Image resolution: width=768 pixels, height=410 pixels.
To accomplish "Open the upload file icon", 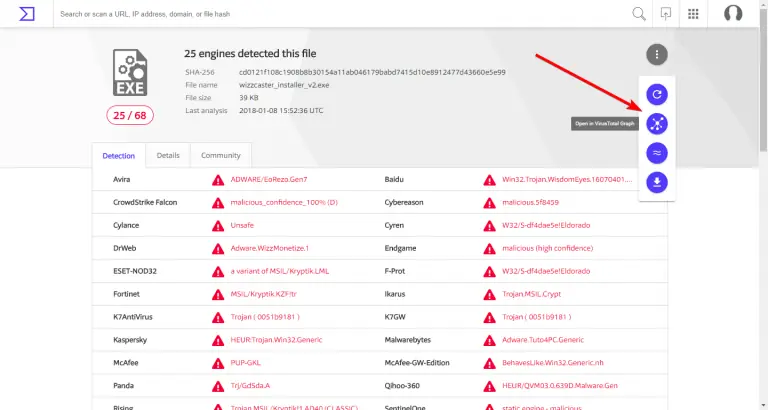I will coord(666,14).
